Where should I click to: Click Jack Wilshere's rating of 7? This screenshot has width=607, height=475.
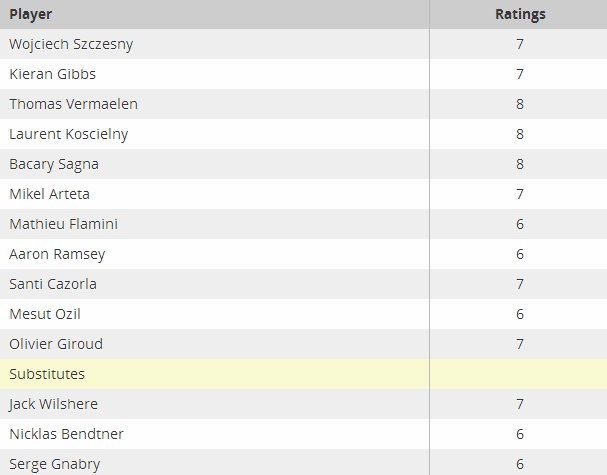520,404
